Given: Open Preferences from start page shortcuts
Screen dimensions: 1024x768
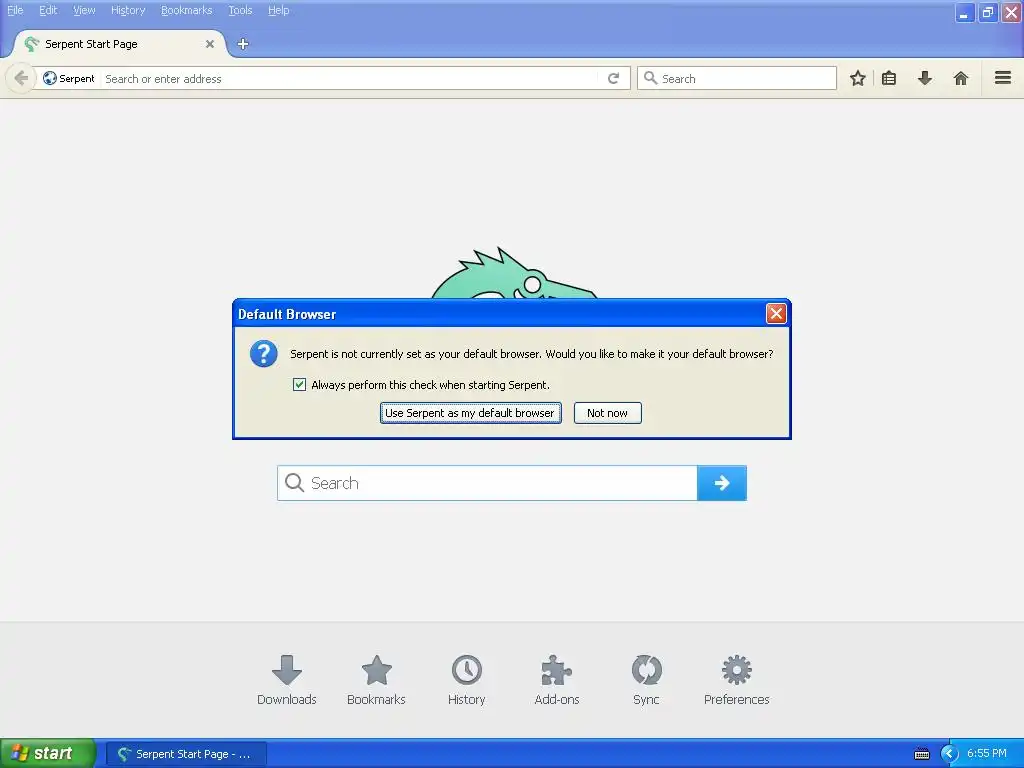Looking at the screenshot, I should (x=737, y=680).
